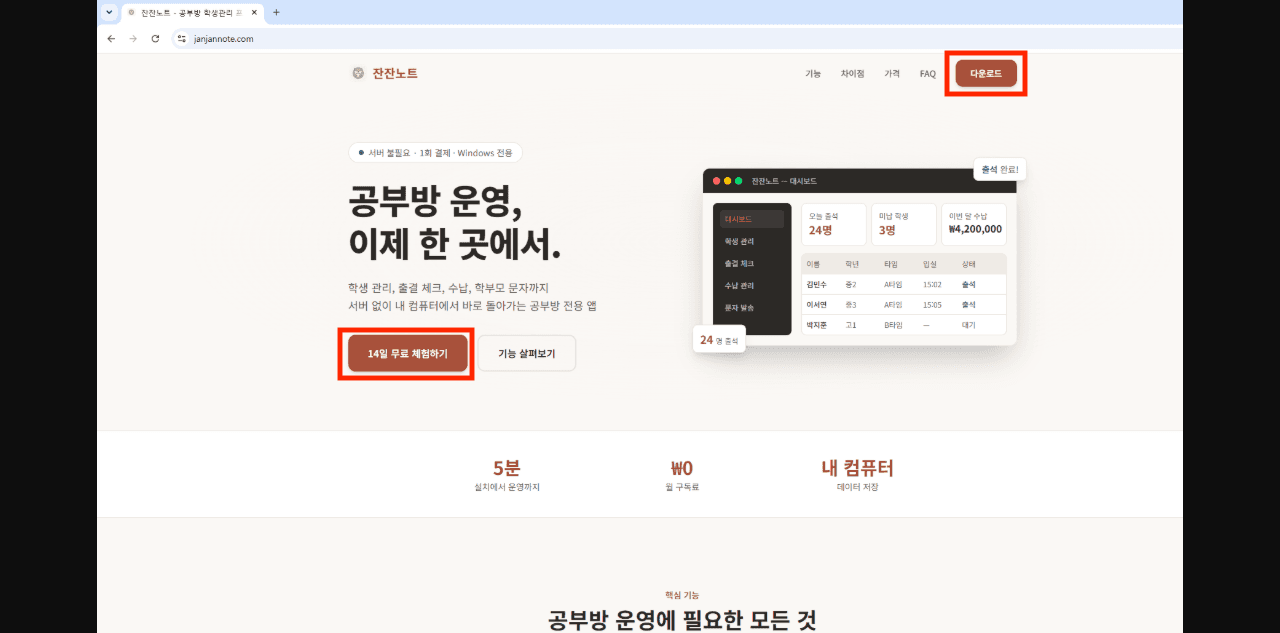This screenshot has height=633, width=1280.
Task: Select the 잔잔노트 browser tab
Action: [192, 12]
